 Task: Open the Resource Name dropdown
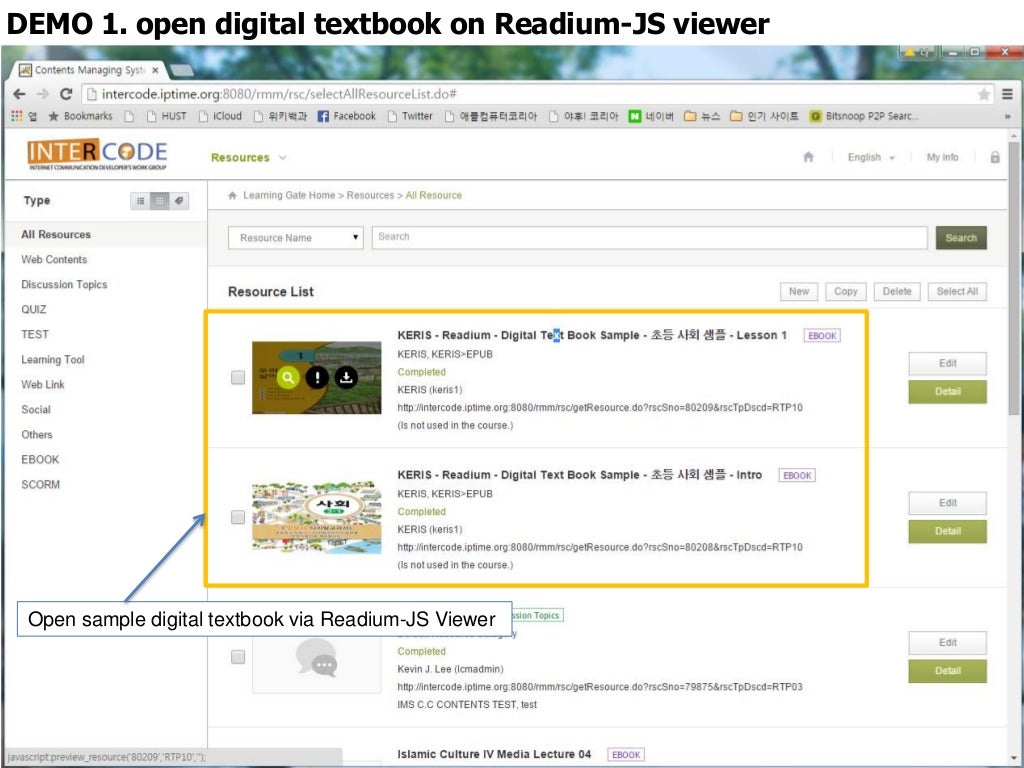point(295,238)
